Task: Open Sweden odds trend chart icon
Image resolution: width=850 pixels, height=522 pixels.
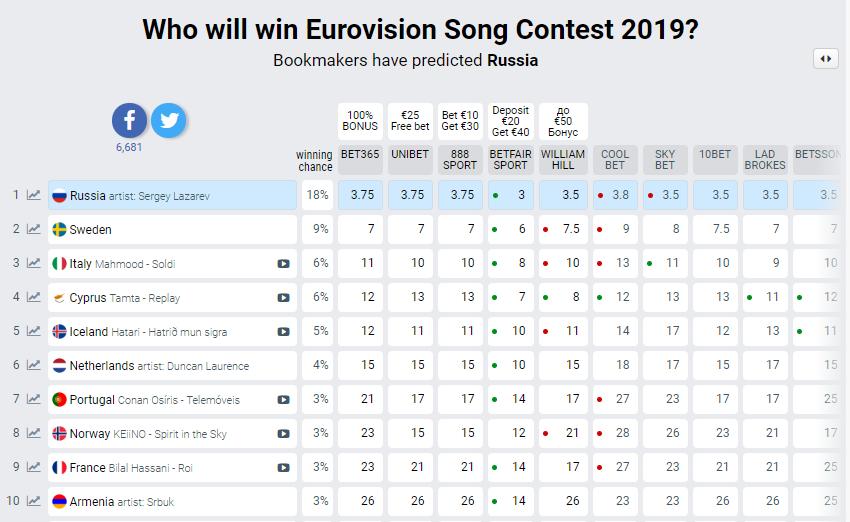Action: pos(34,229)
